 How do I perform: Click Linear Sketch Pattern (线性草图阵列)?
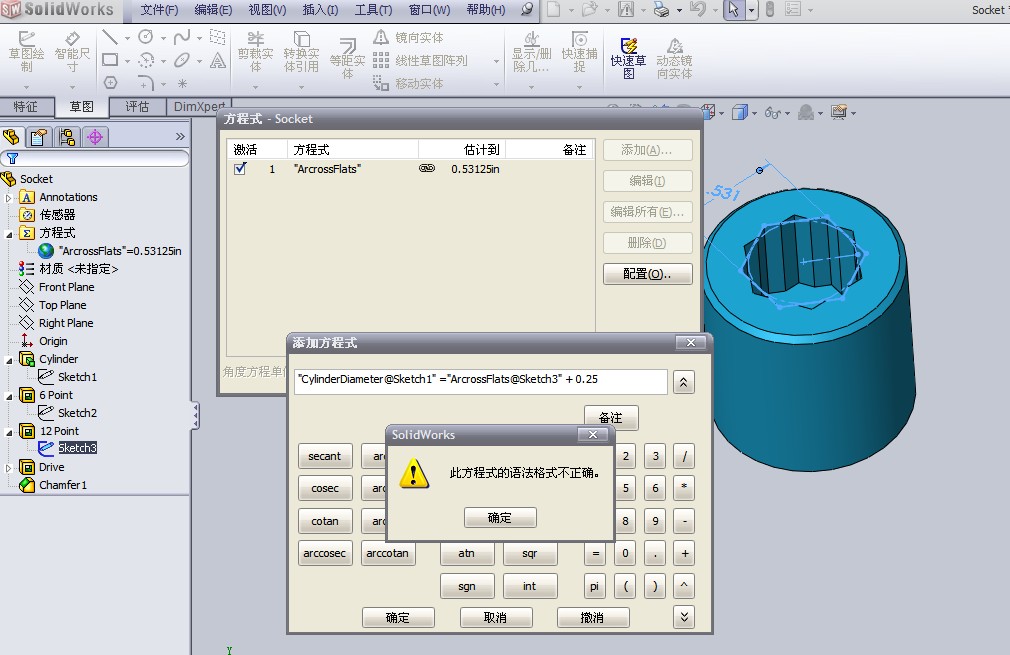click(x=420, y=61)
